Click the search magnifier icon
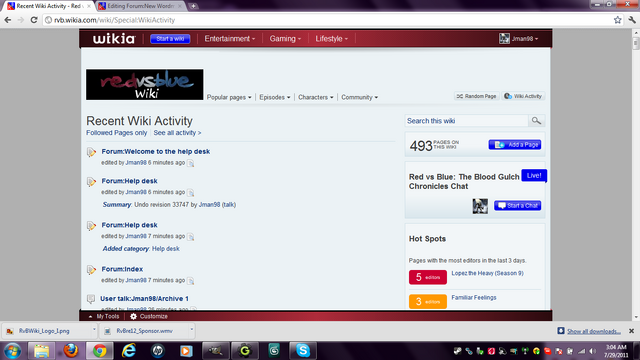 pos(536,121)
